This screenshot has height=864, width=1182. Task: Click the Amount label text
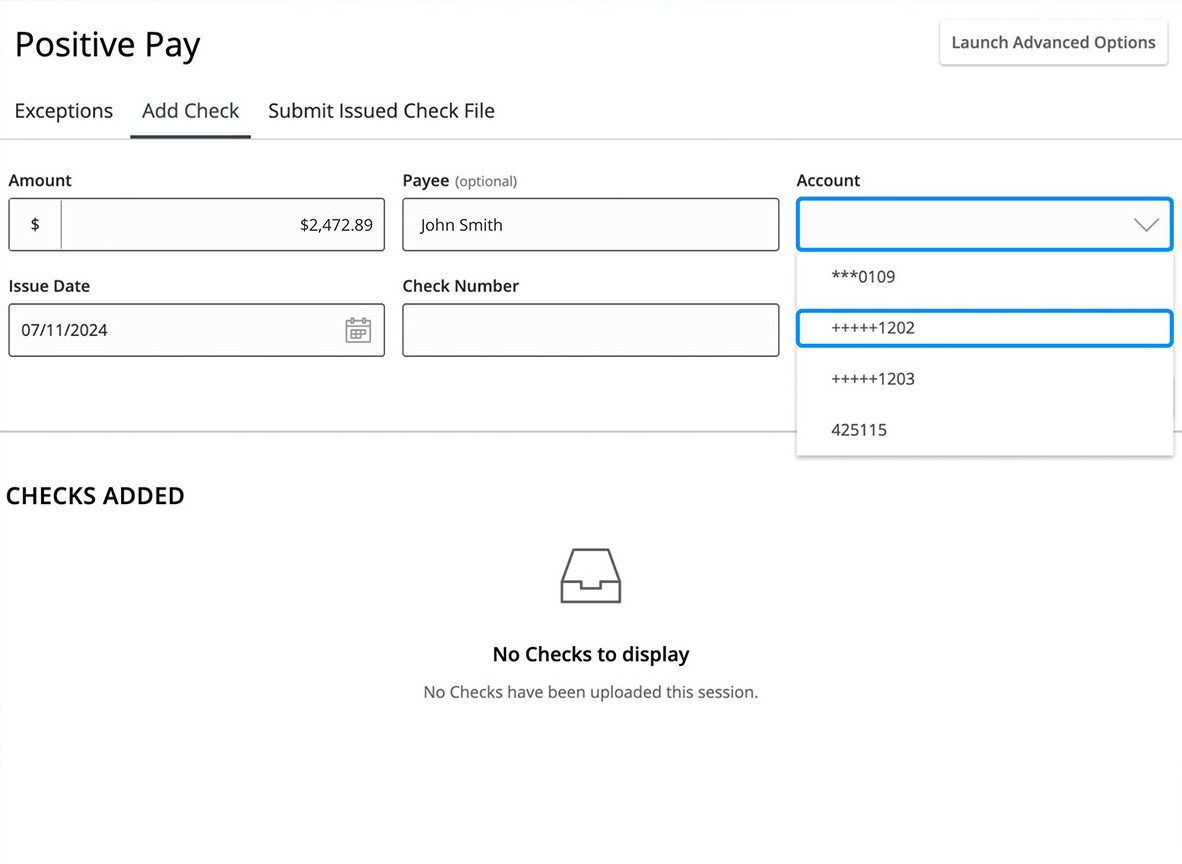40,180
